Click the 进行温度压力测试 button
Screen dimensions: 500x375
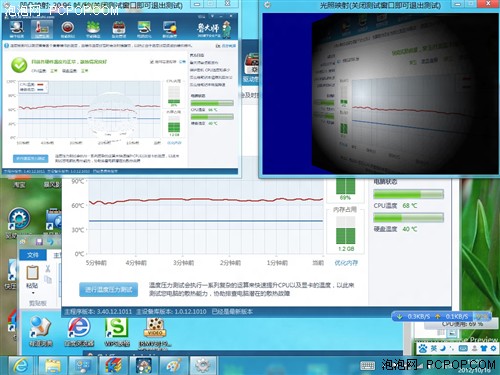(109, 289)
